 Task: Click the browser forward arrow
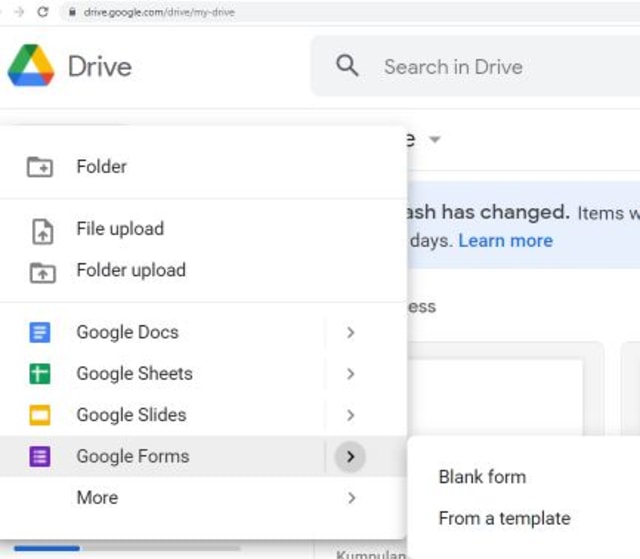19,12
